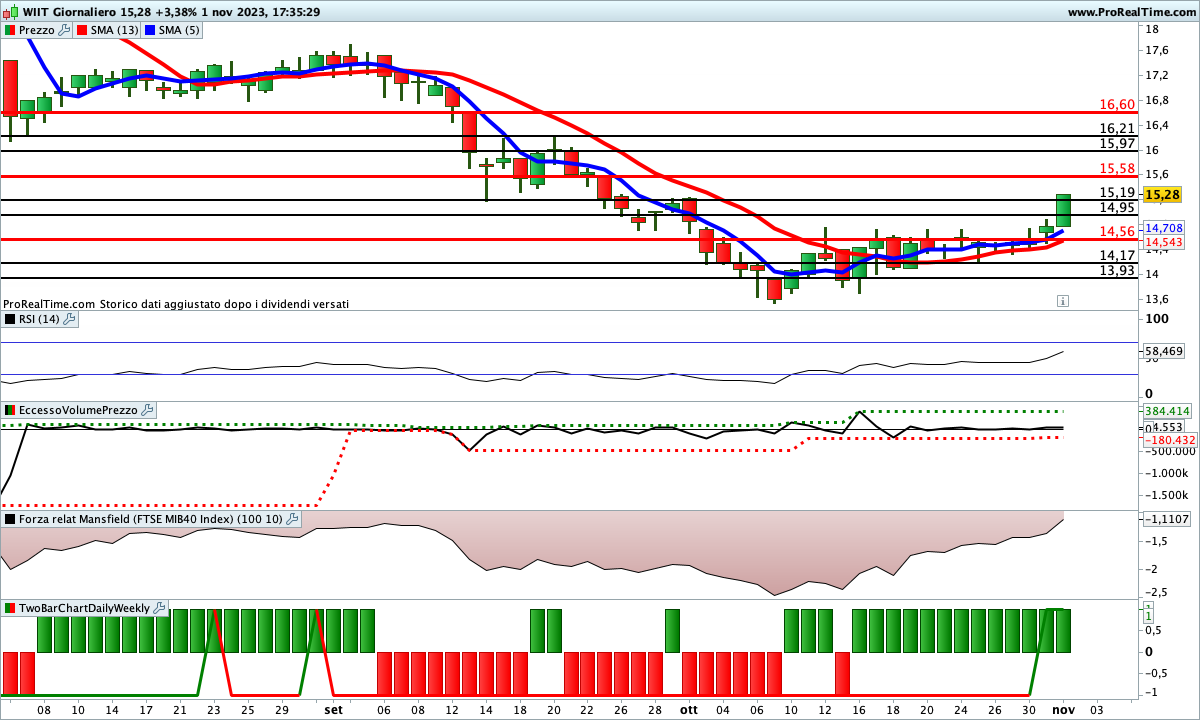Click the 16,60 red resistance level label

click(1117, 104)
